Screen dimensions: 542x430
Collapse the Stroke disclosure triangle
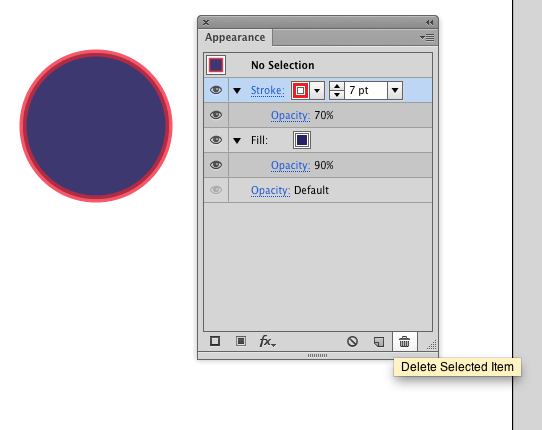point(237,91)
